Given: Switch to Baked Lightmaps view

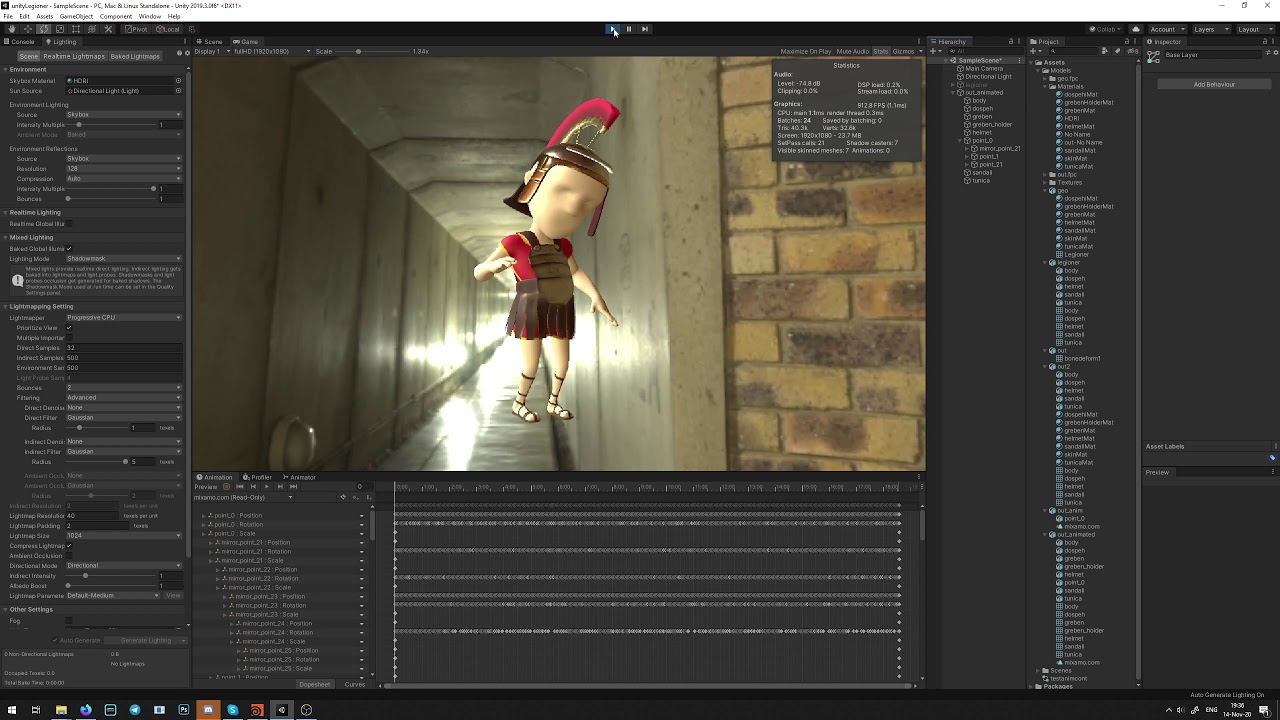Looking at the screenshot, I should point(135,56).
